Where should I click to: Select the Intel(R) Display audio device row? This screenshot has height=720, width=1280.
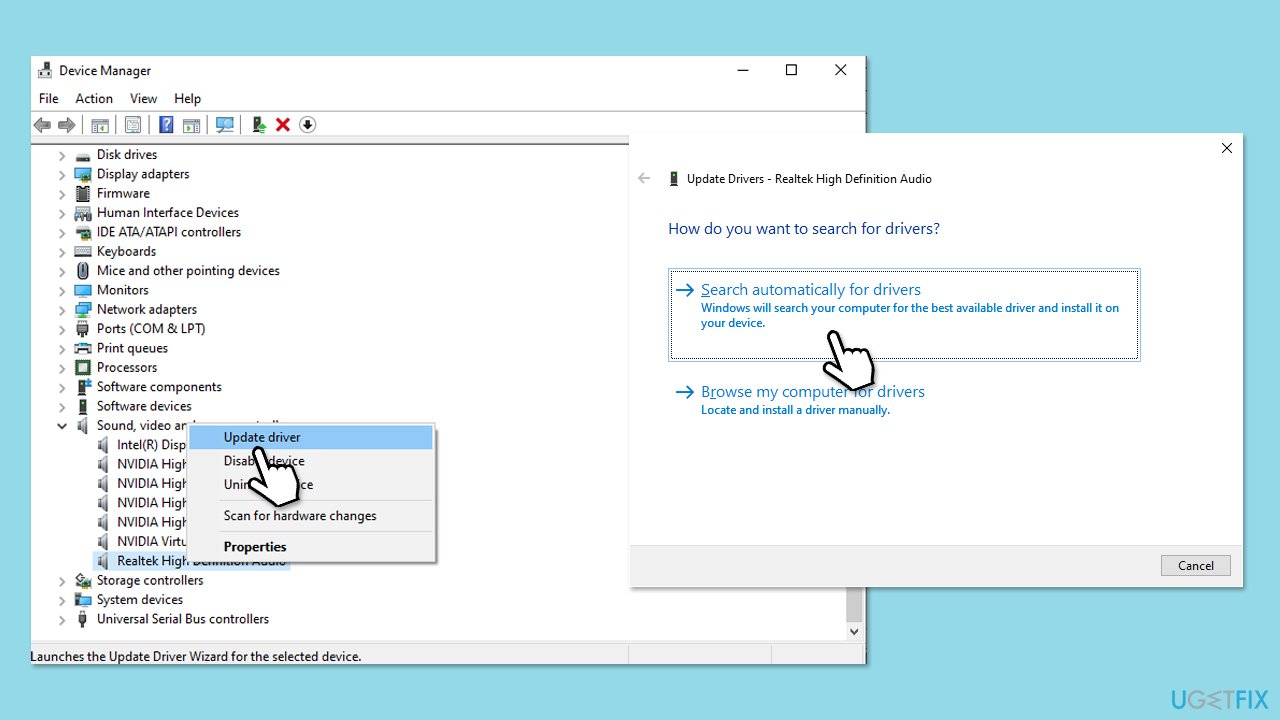pyautogui.click(x=151, y=445)
